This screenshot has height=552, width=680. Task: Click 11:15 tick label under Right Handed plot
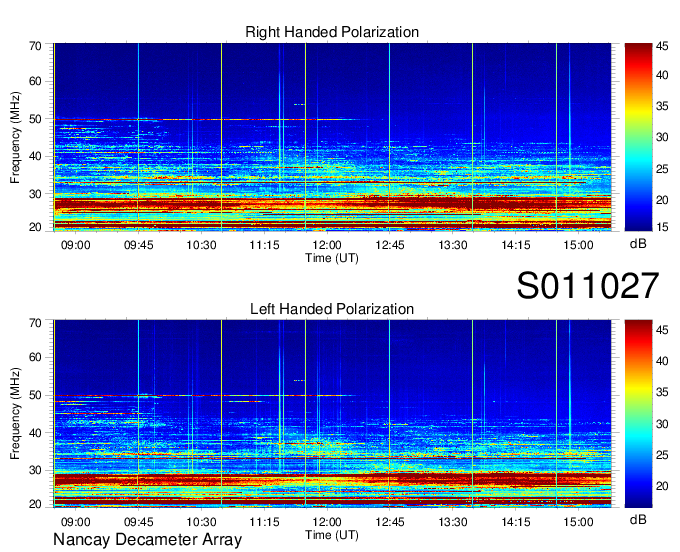click(264, 245)
